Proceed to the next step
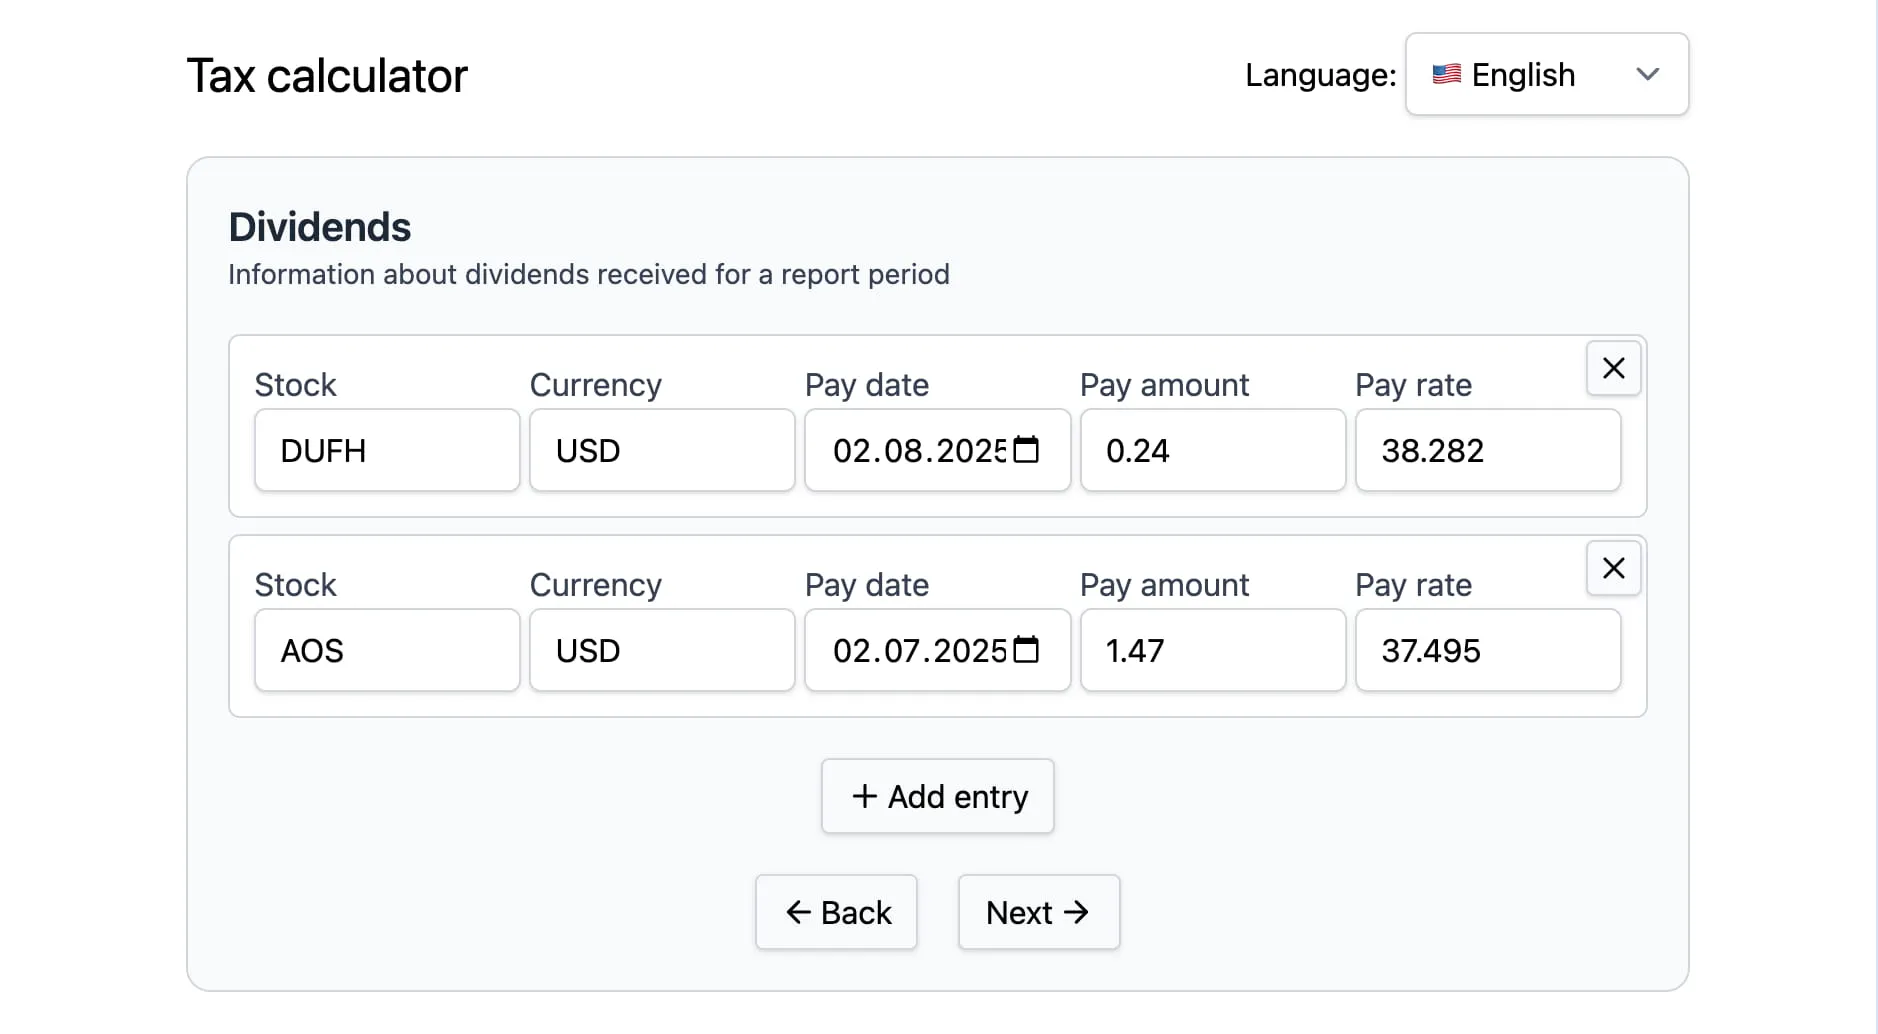Viewport: 1878px width, 1034px height. click(1038, 912)
